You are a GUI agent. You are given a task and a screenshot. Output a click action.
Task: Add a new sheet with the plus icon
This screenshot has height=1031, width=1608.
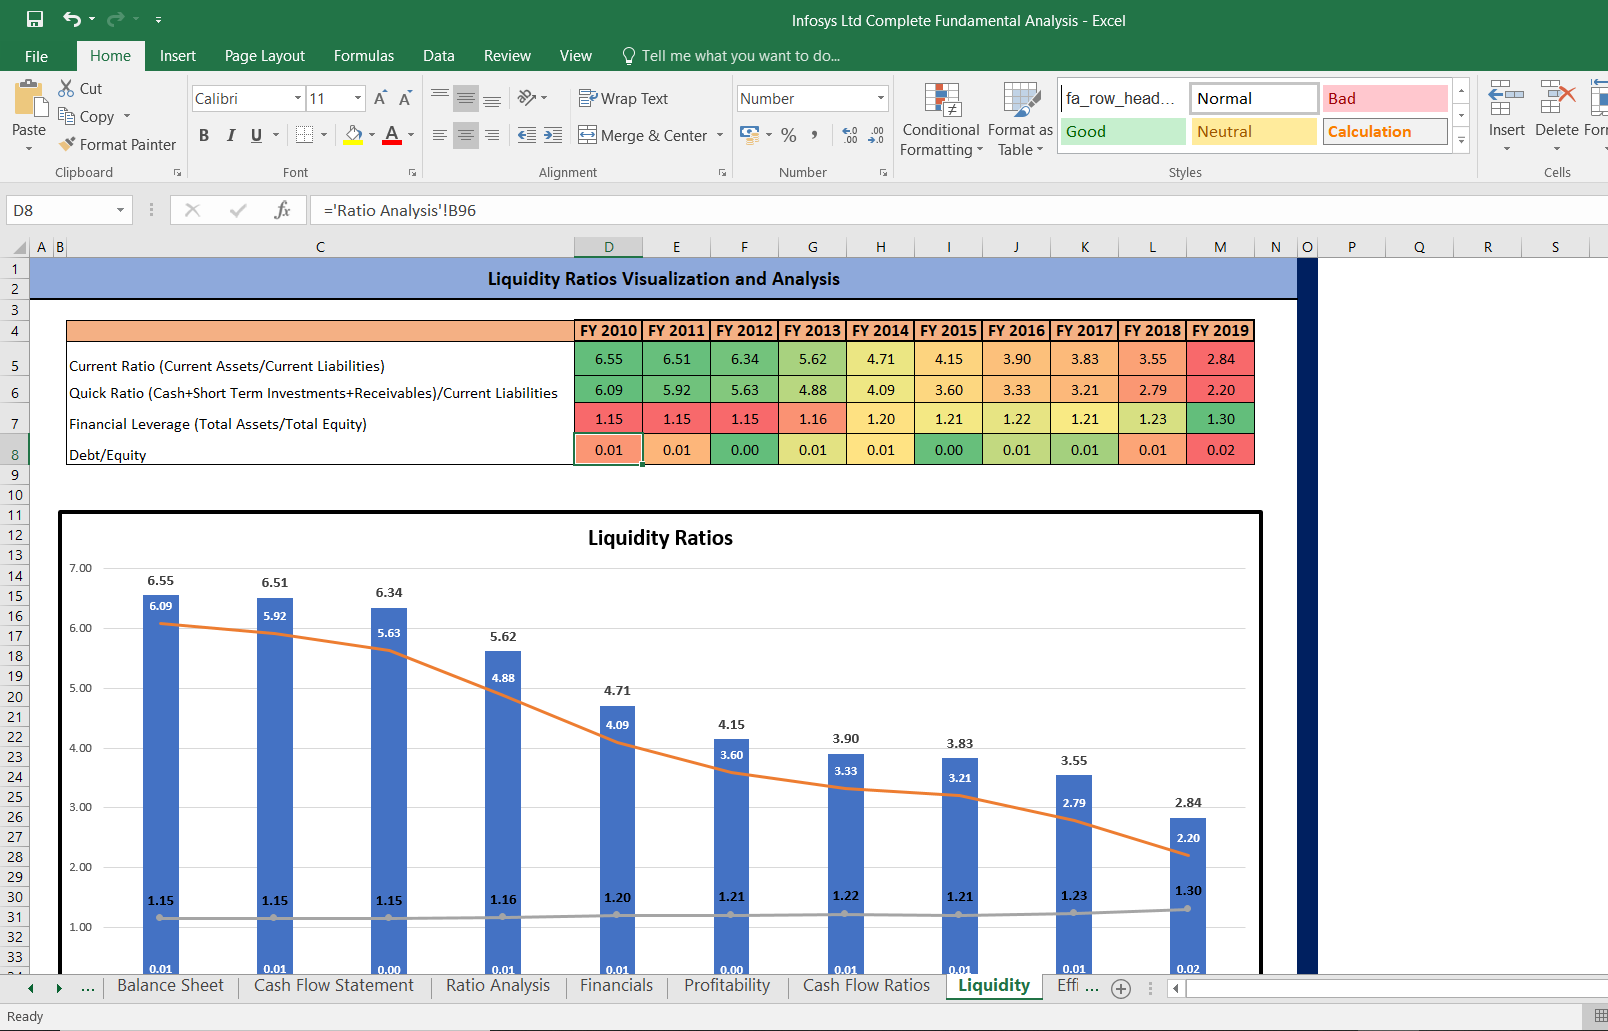point(1121,989)
